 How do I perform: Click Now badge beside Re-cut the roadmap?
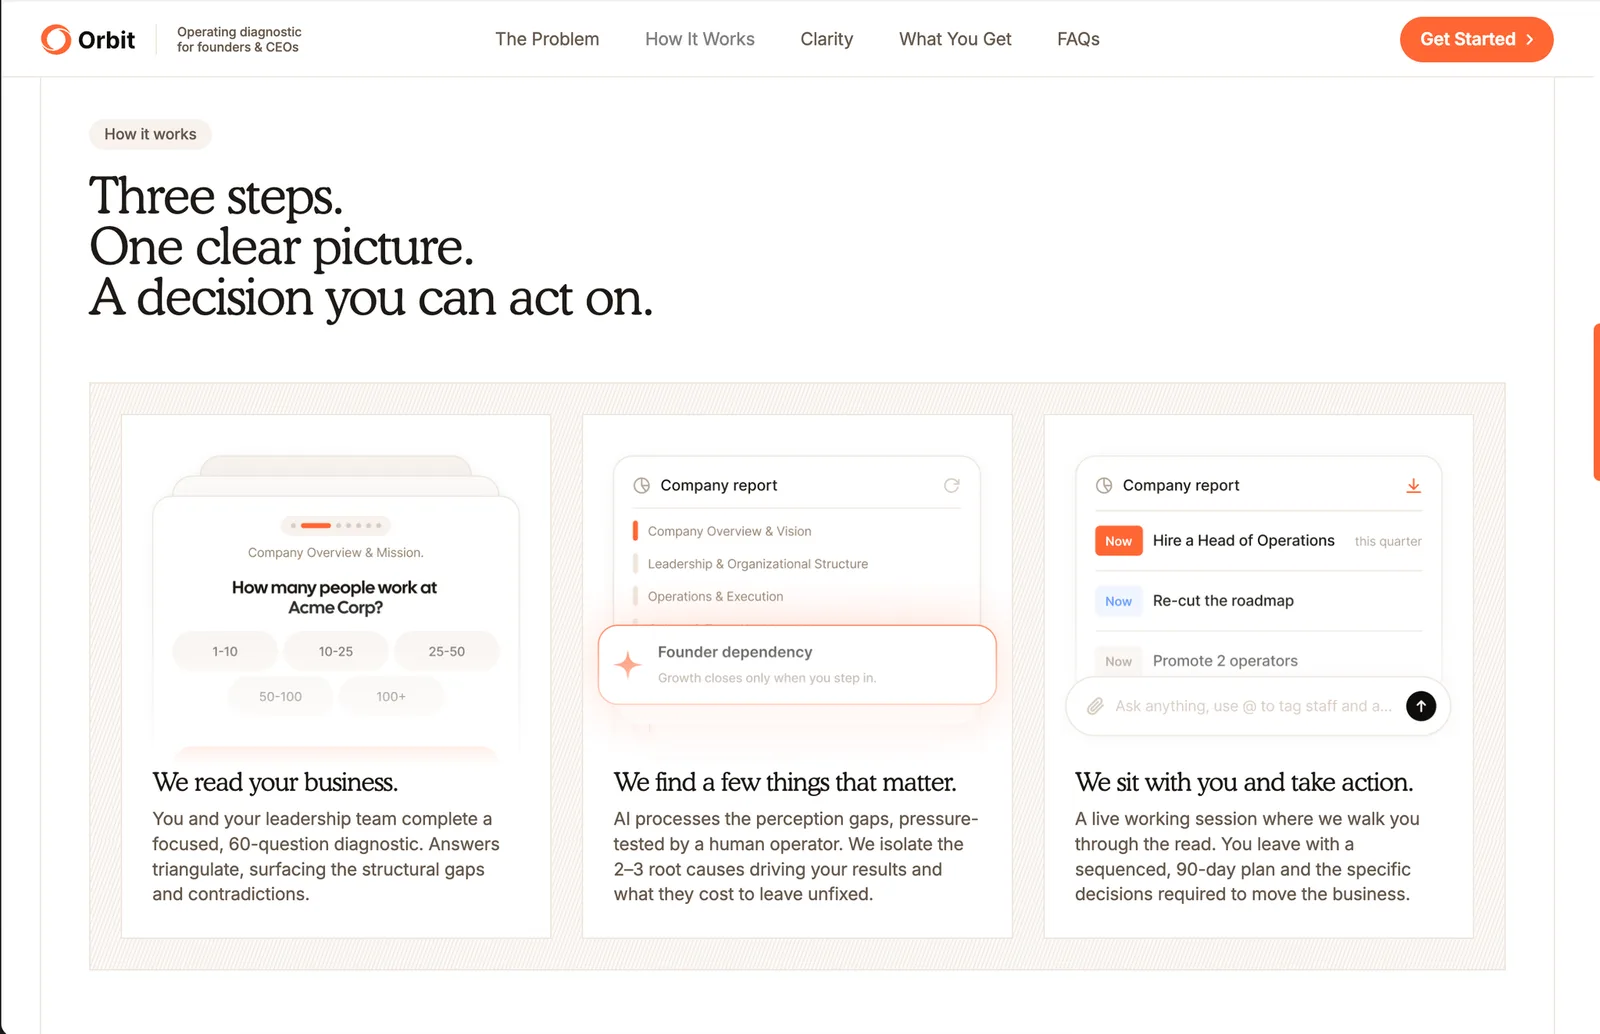(x=1118, y=601)
